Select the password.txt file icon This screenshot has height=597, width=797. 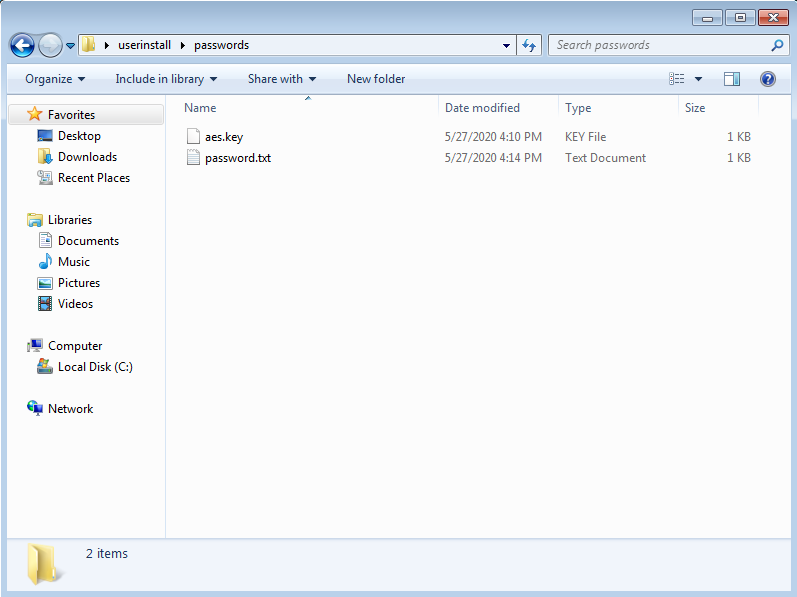193,158
